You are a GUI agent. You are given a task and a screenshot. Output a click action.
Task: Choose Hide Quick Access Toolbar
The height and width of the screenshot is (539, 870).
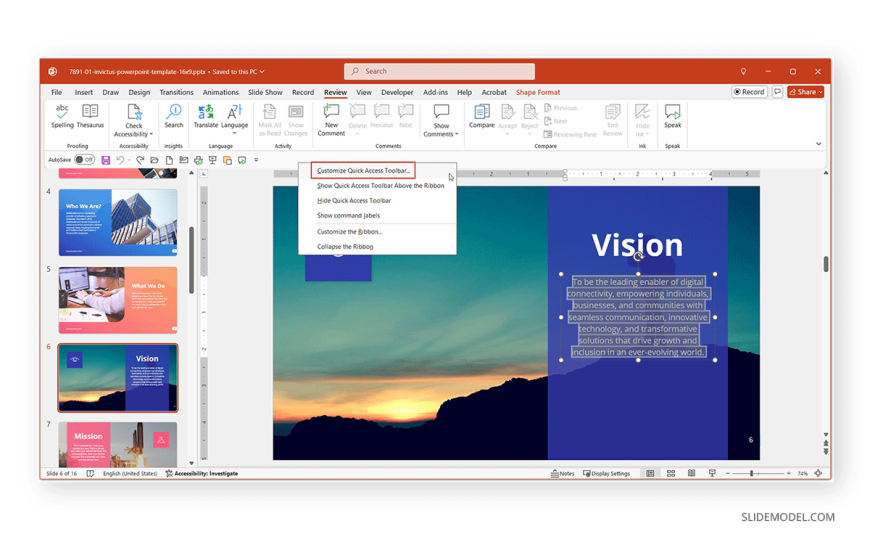(354, 200)
